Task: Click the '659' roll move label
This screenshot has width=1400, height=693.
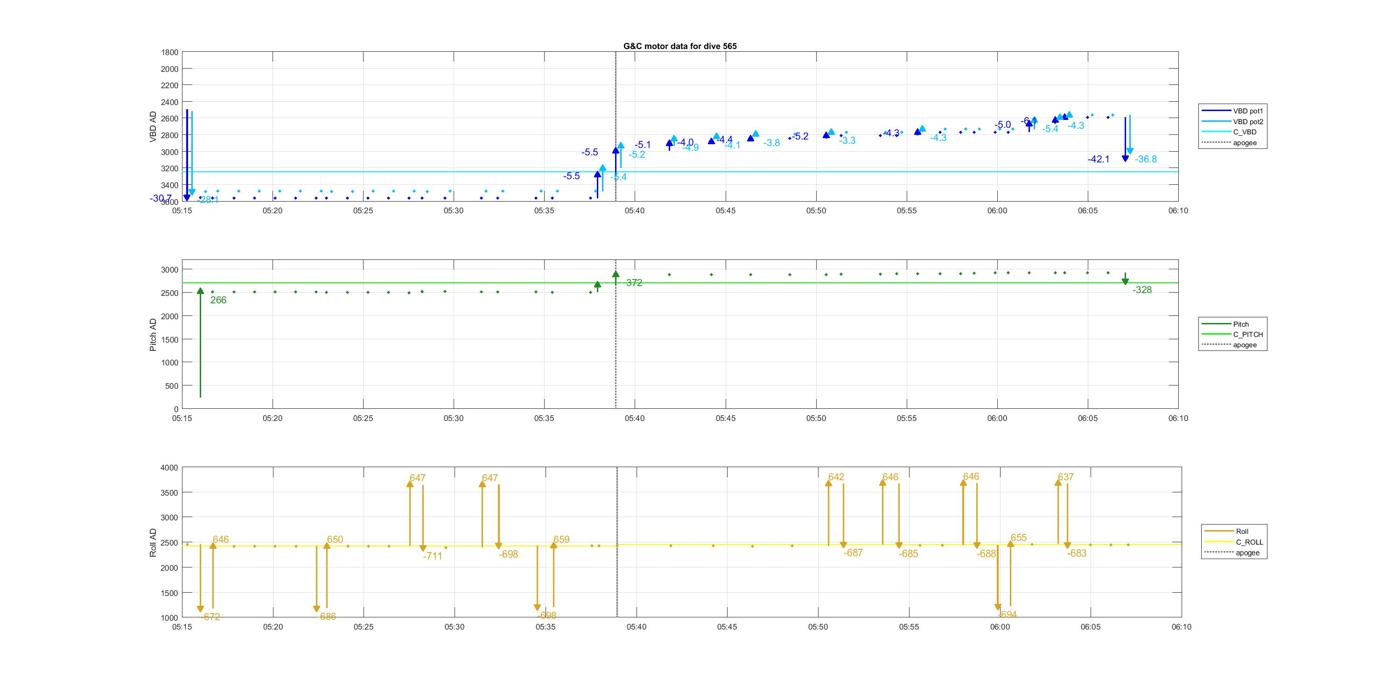Action: pos(561,540)
